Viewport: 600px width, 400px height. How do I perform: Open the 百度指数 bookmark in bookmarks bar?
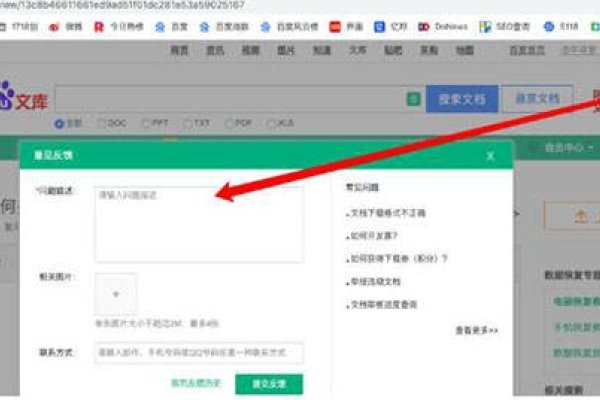[x=224, y=27]
